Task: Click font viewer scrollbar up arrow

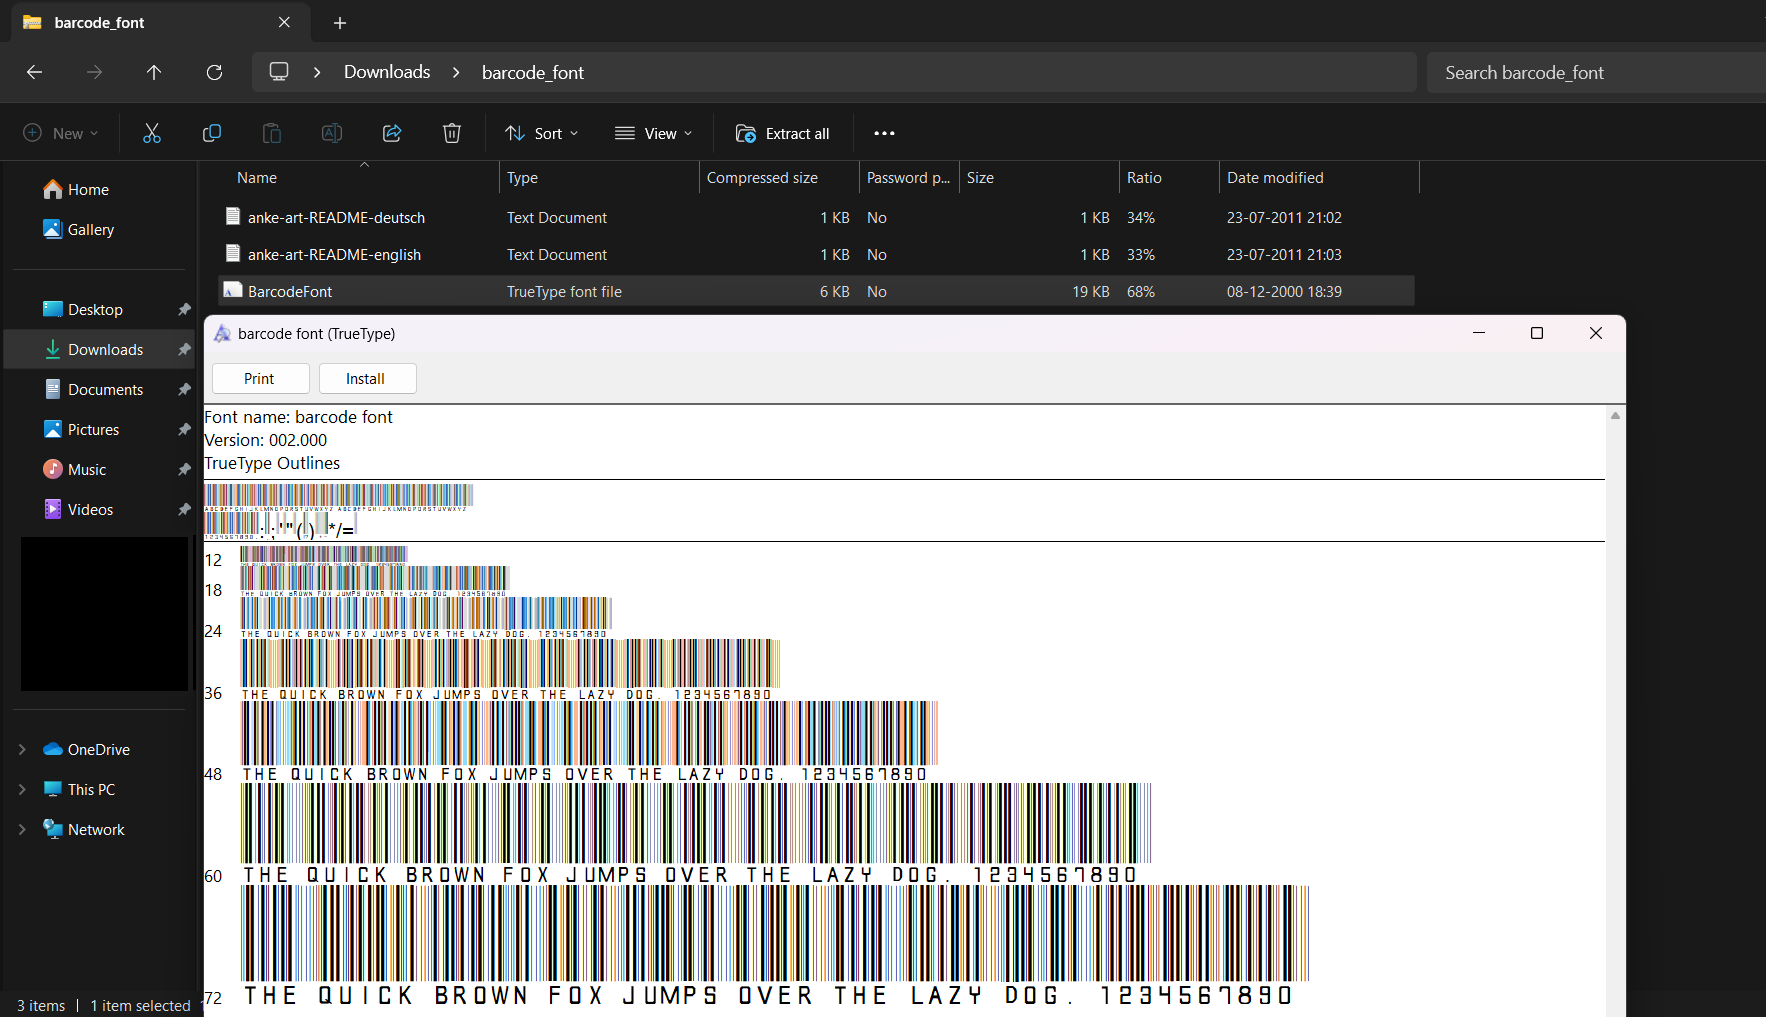Action: [x=1615, y=415]
